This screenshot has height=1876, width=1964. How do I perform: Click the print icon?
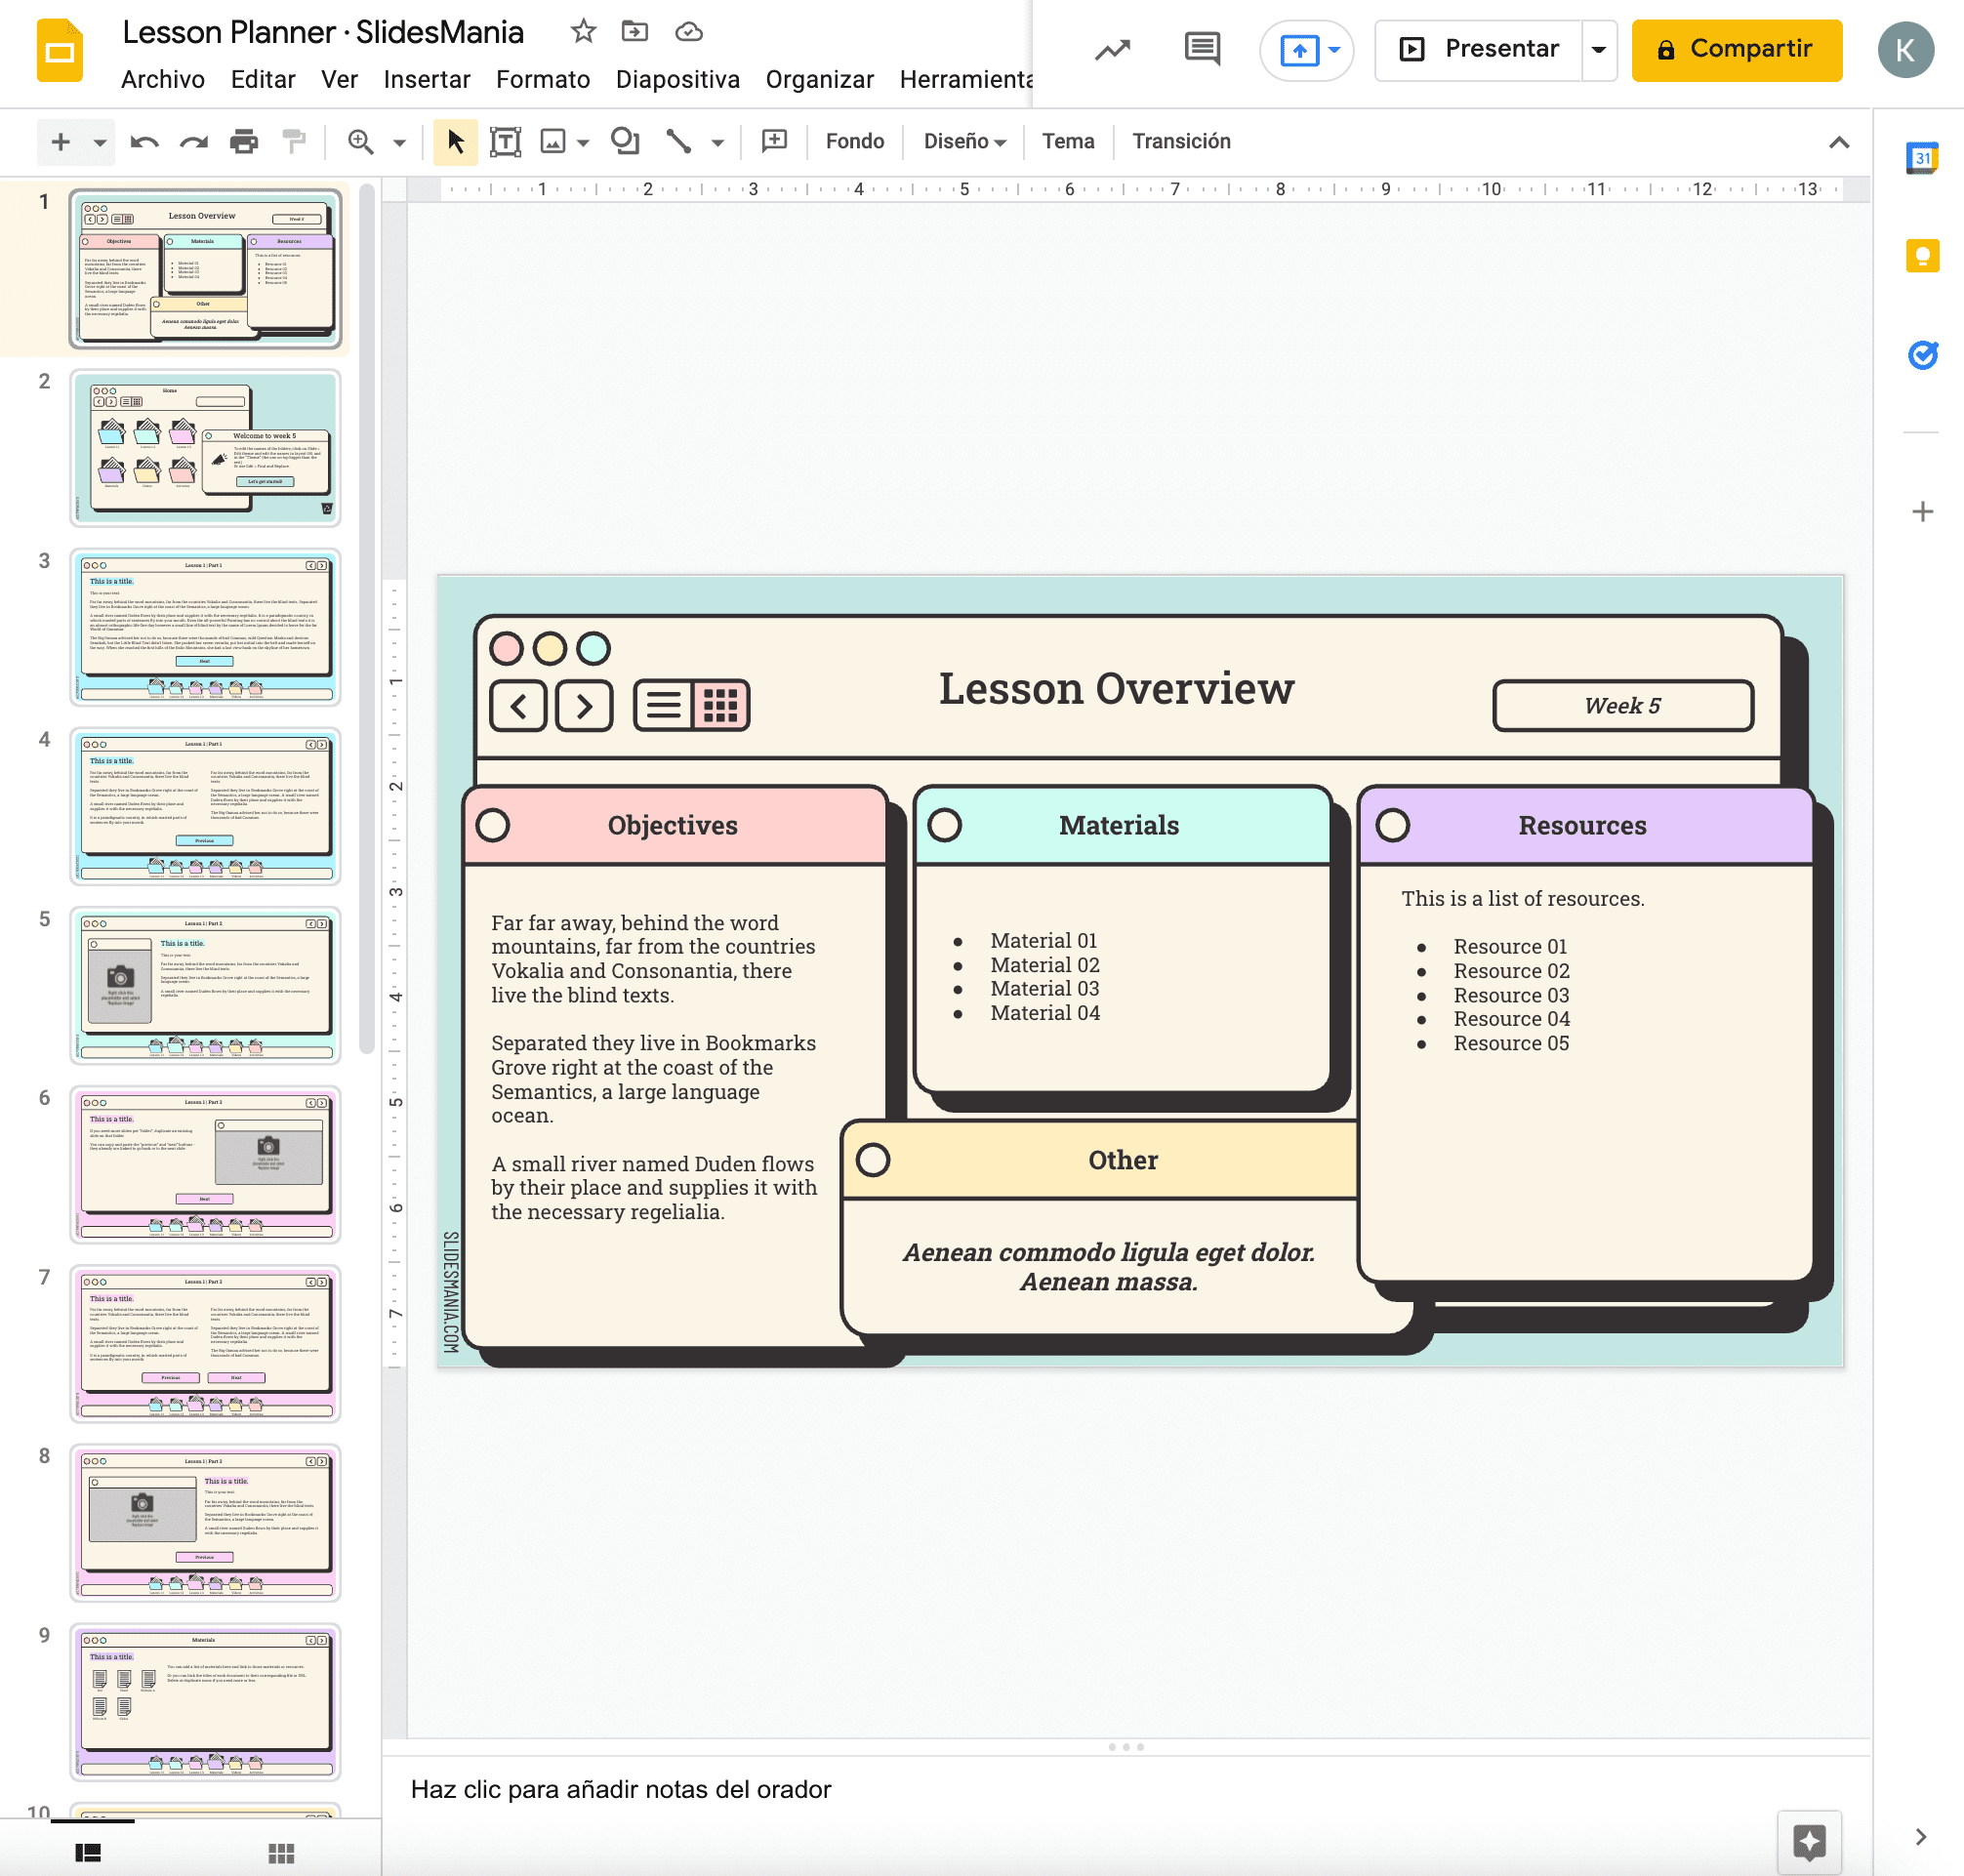click(243, 141)
